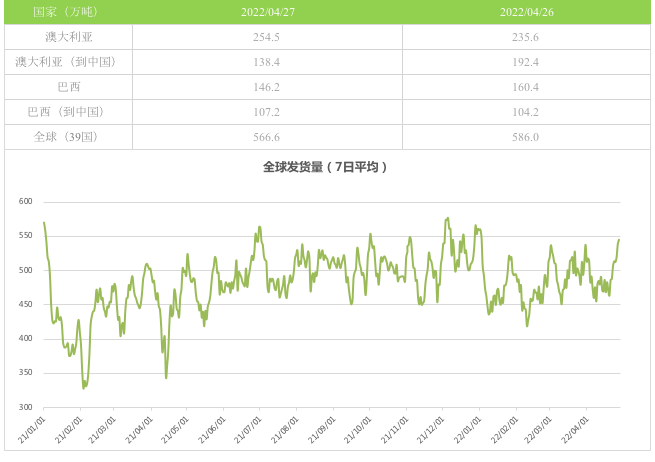Click the value 192.4
This screenshot has width=655, height=462.
(x=526, y=62)
